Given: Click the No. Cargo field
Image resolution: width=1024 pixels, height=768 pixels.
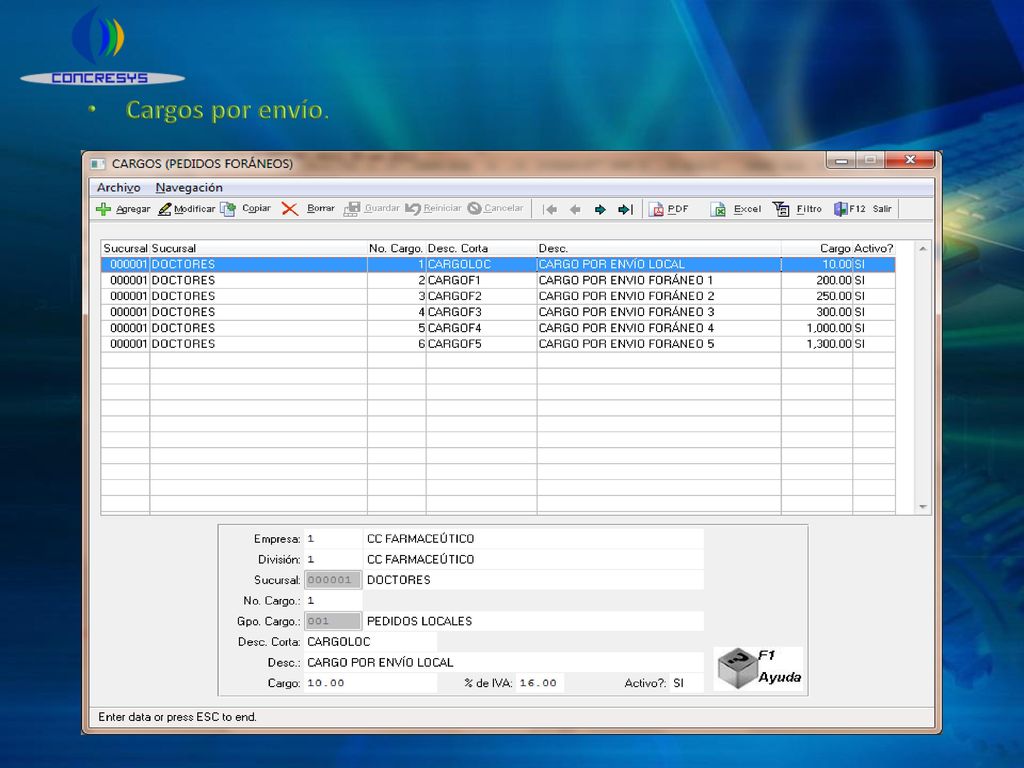Looking at the screenshot, I should click(332, 601).
